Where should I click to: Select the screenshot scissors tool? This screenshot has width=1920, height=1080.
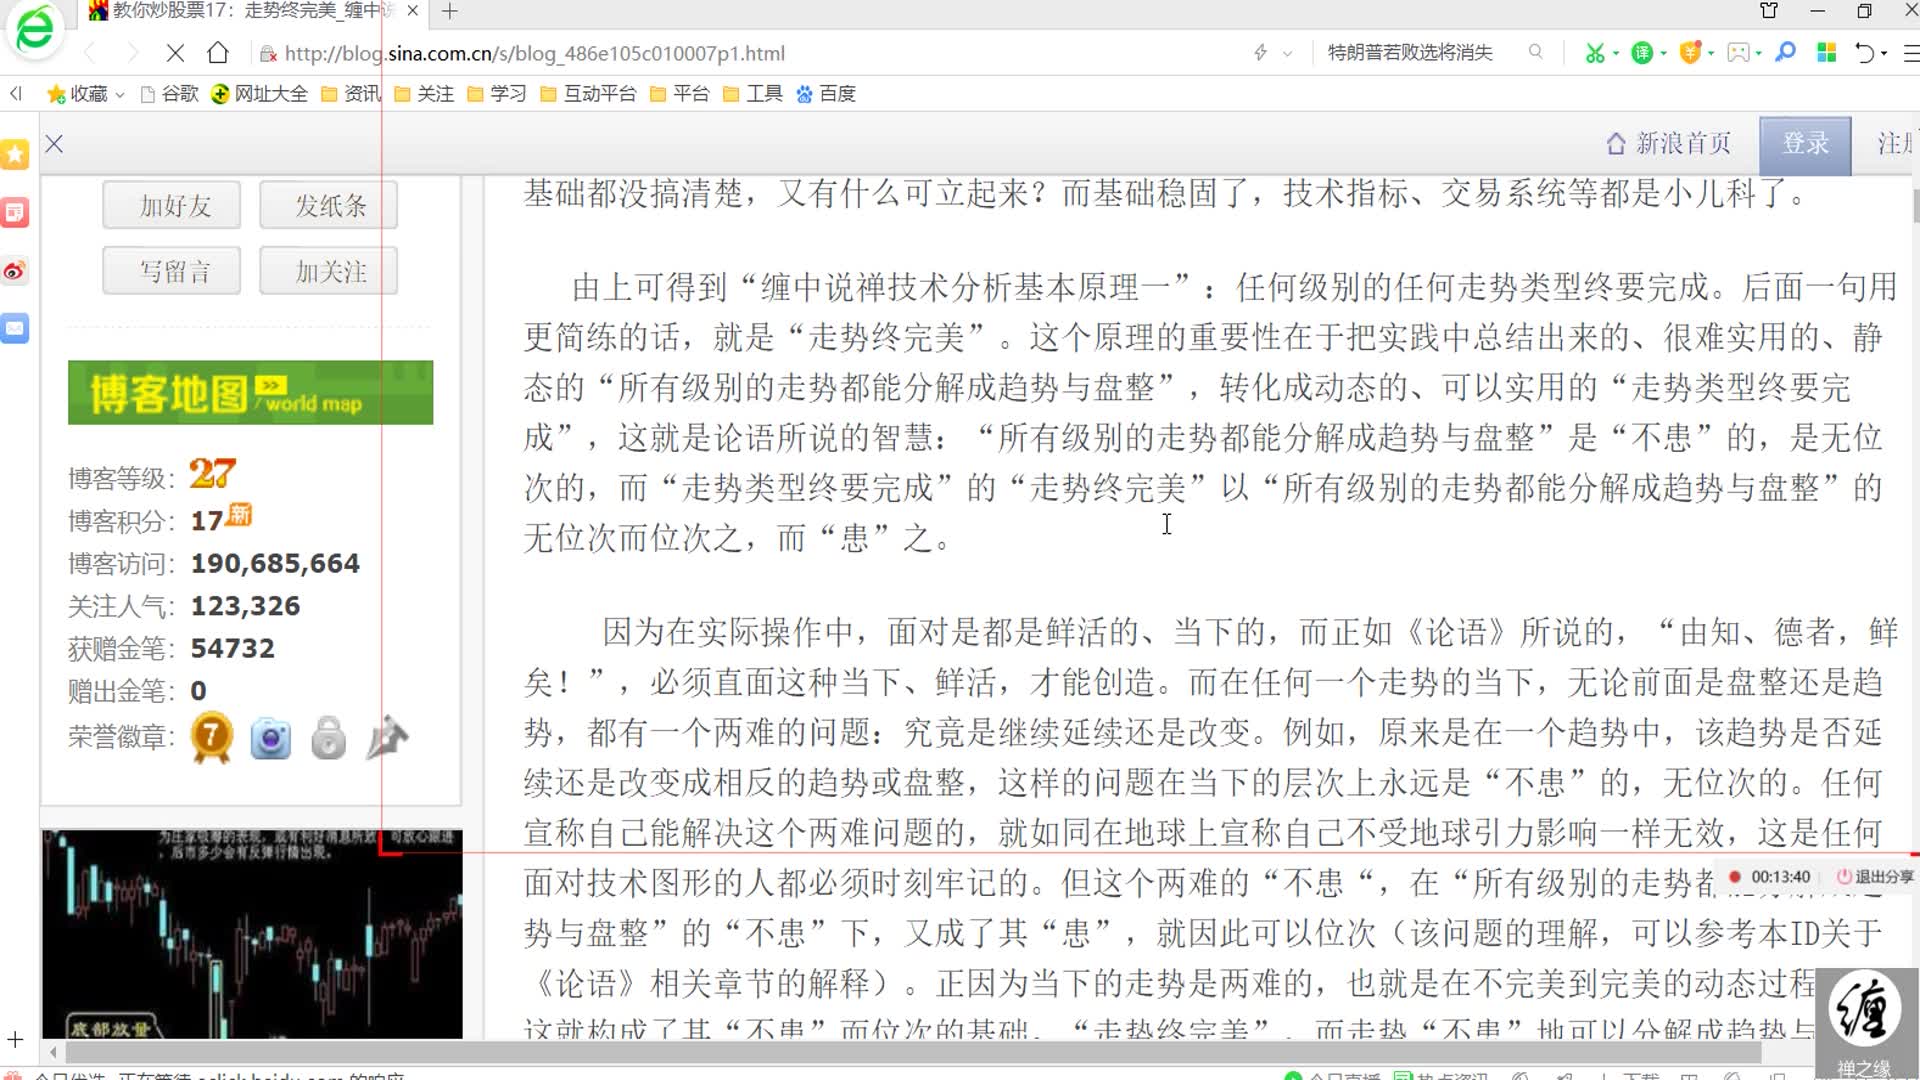click(x=1595, y=52)
